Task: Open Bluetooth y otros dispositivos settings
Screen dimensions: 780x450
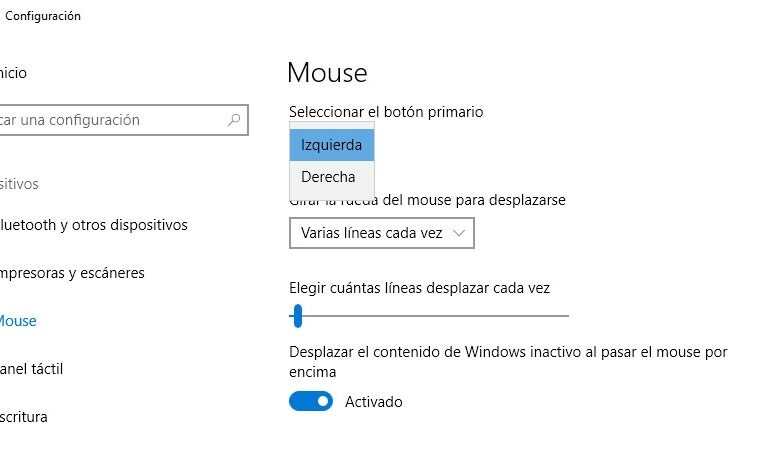Action: 94,225
